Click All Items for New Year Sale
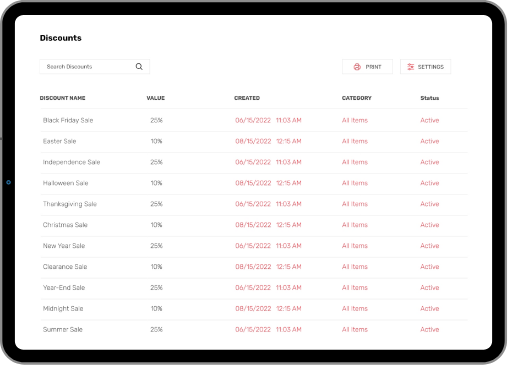 point(355,246)
